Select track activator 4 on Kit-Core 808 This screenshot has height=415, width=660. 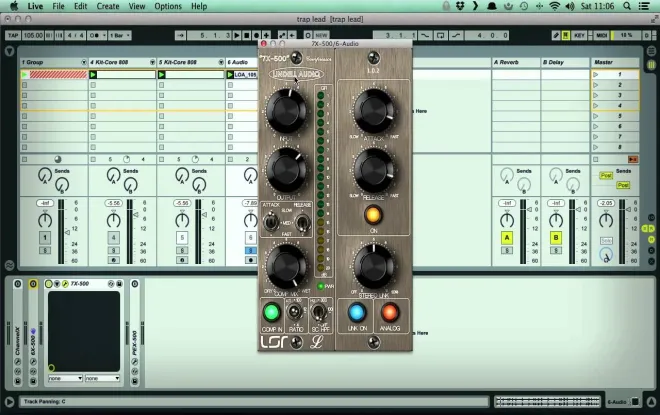[113, 238]
